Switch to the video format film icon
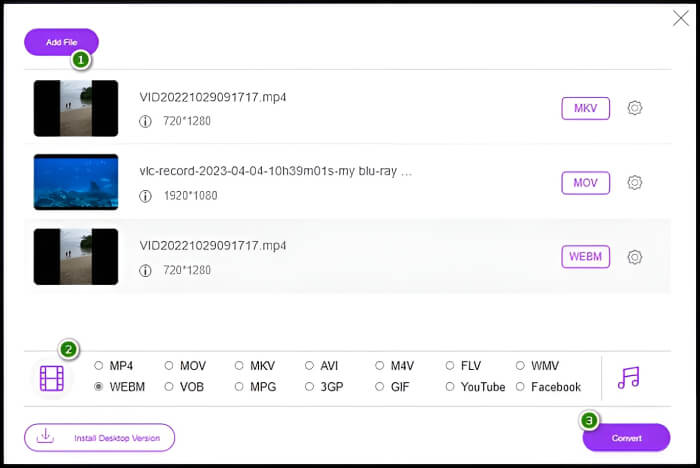 [52, 378]
